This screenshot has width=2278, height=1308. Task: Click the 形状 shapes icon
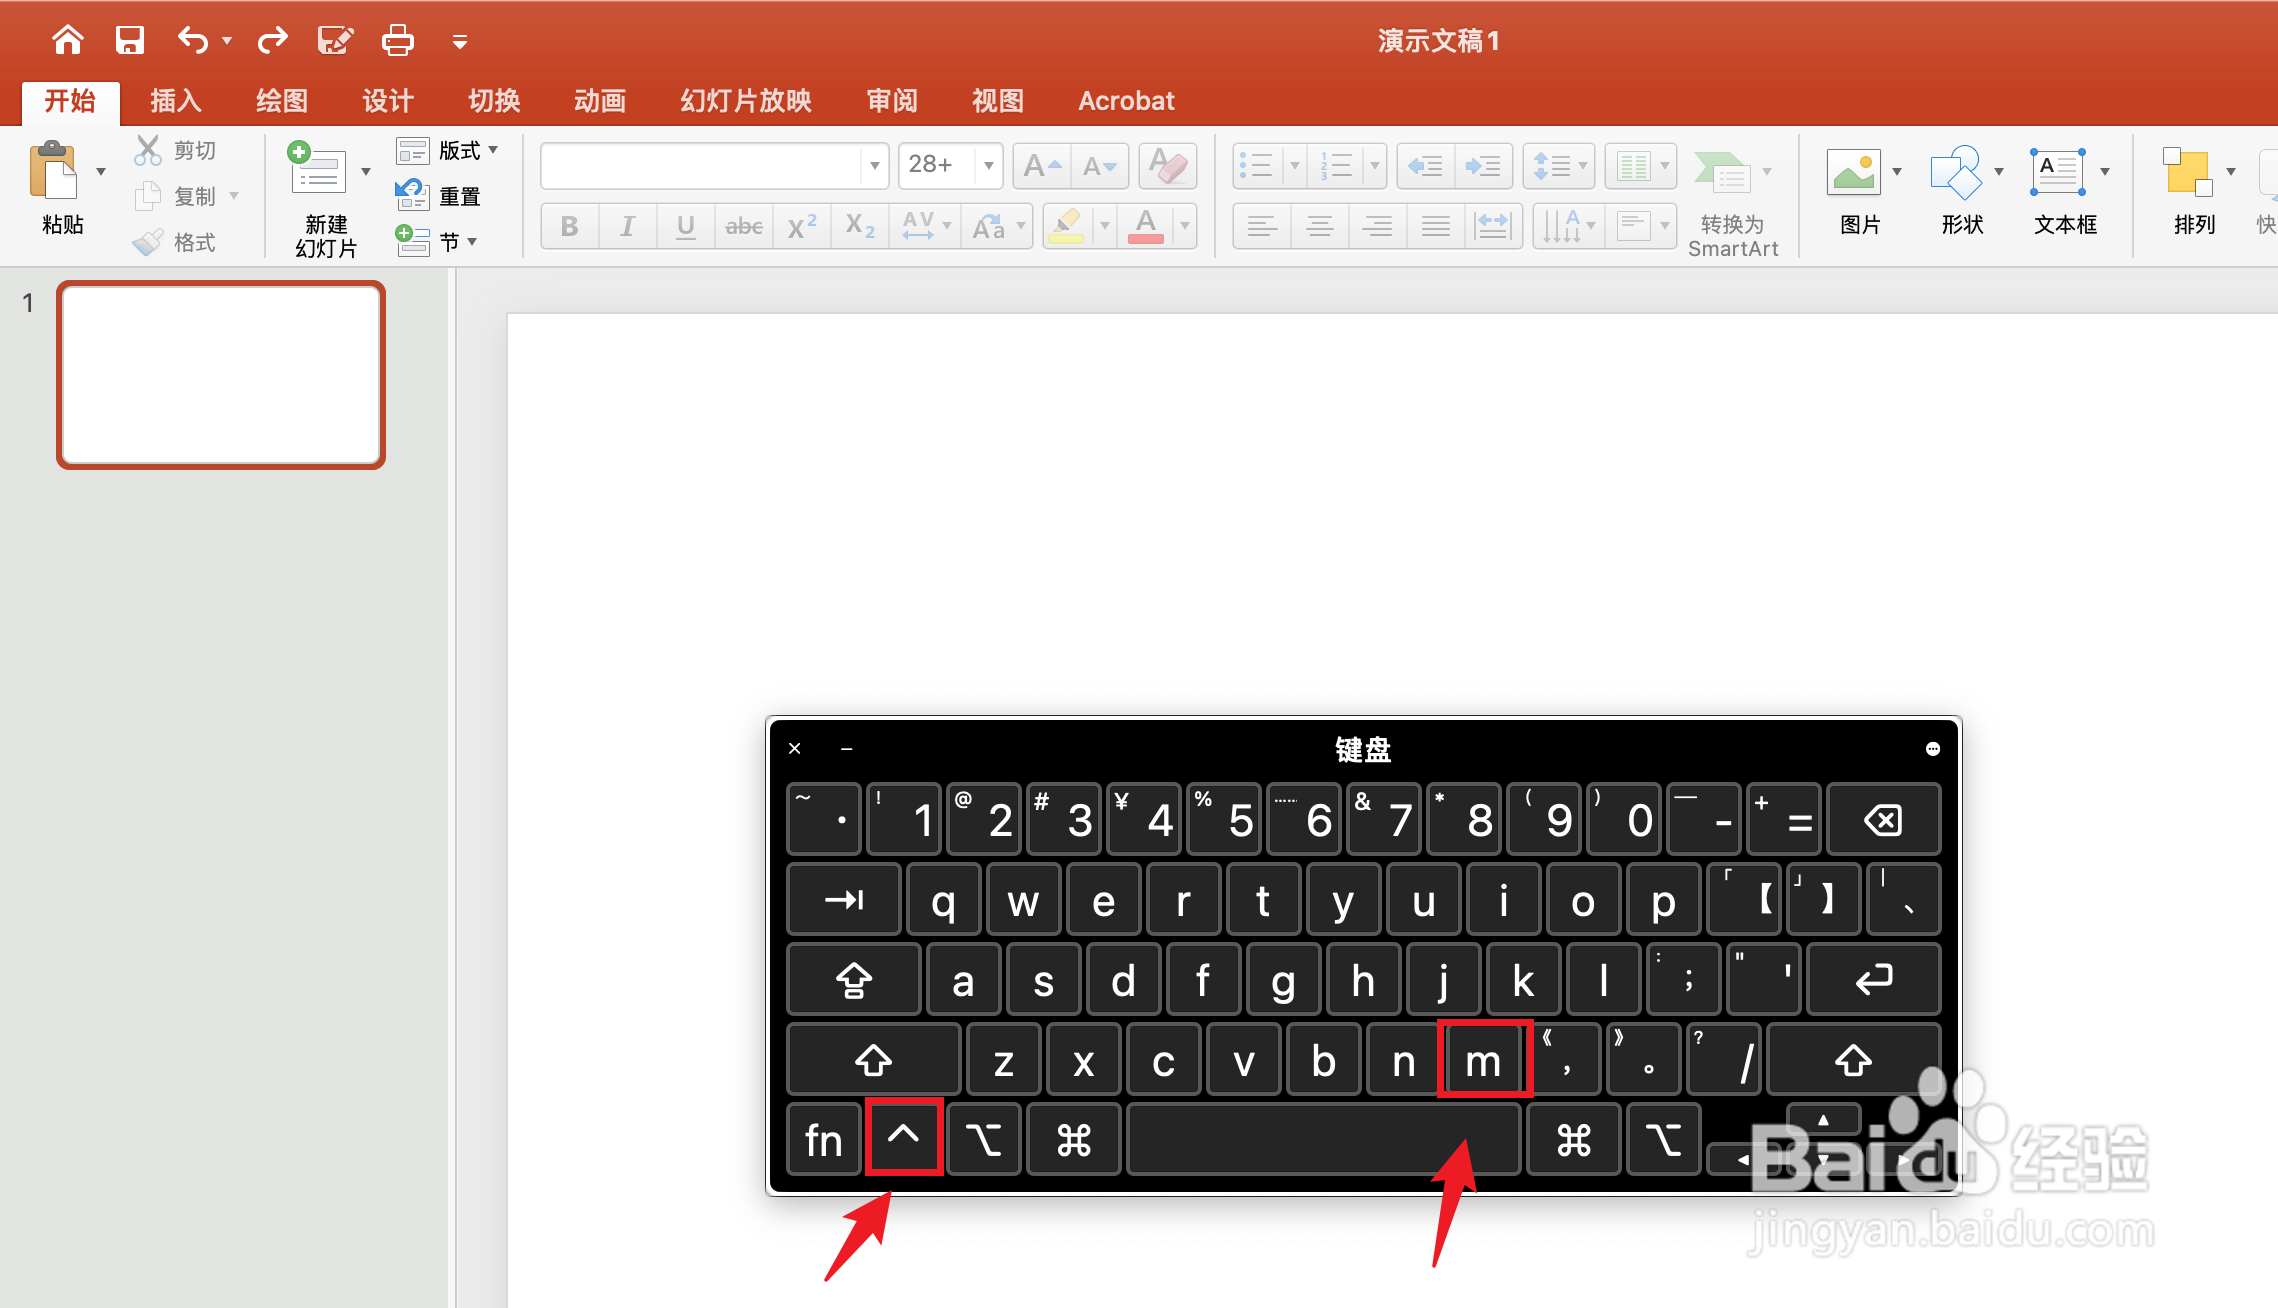pyautogui.click(x=1955, y=172)
